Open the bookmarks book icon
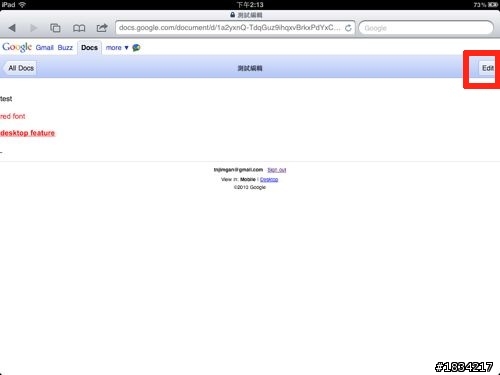500x375 pixels. (x=79, y=28)
